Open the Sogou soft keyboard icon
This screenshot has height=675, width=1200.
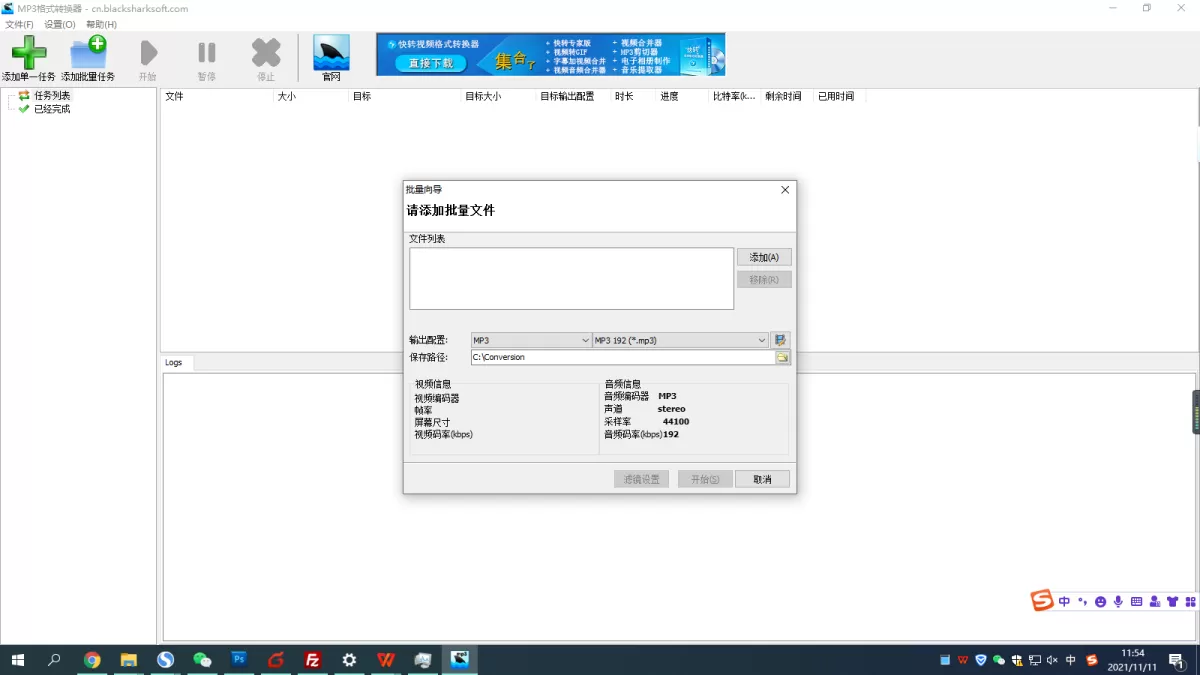point(1136,602)
